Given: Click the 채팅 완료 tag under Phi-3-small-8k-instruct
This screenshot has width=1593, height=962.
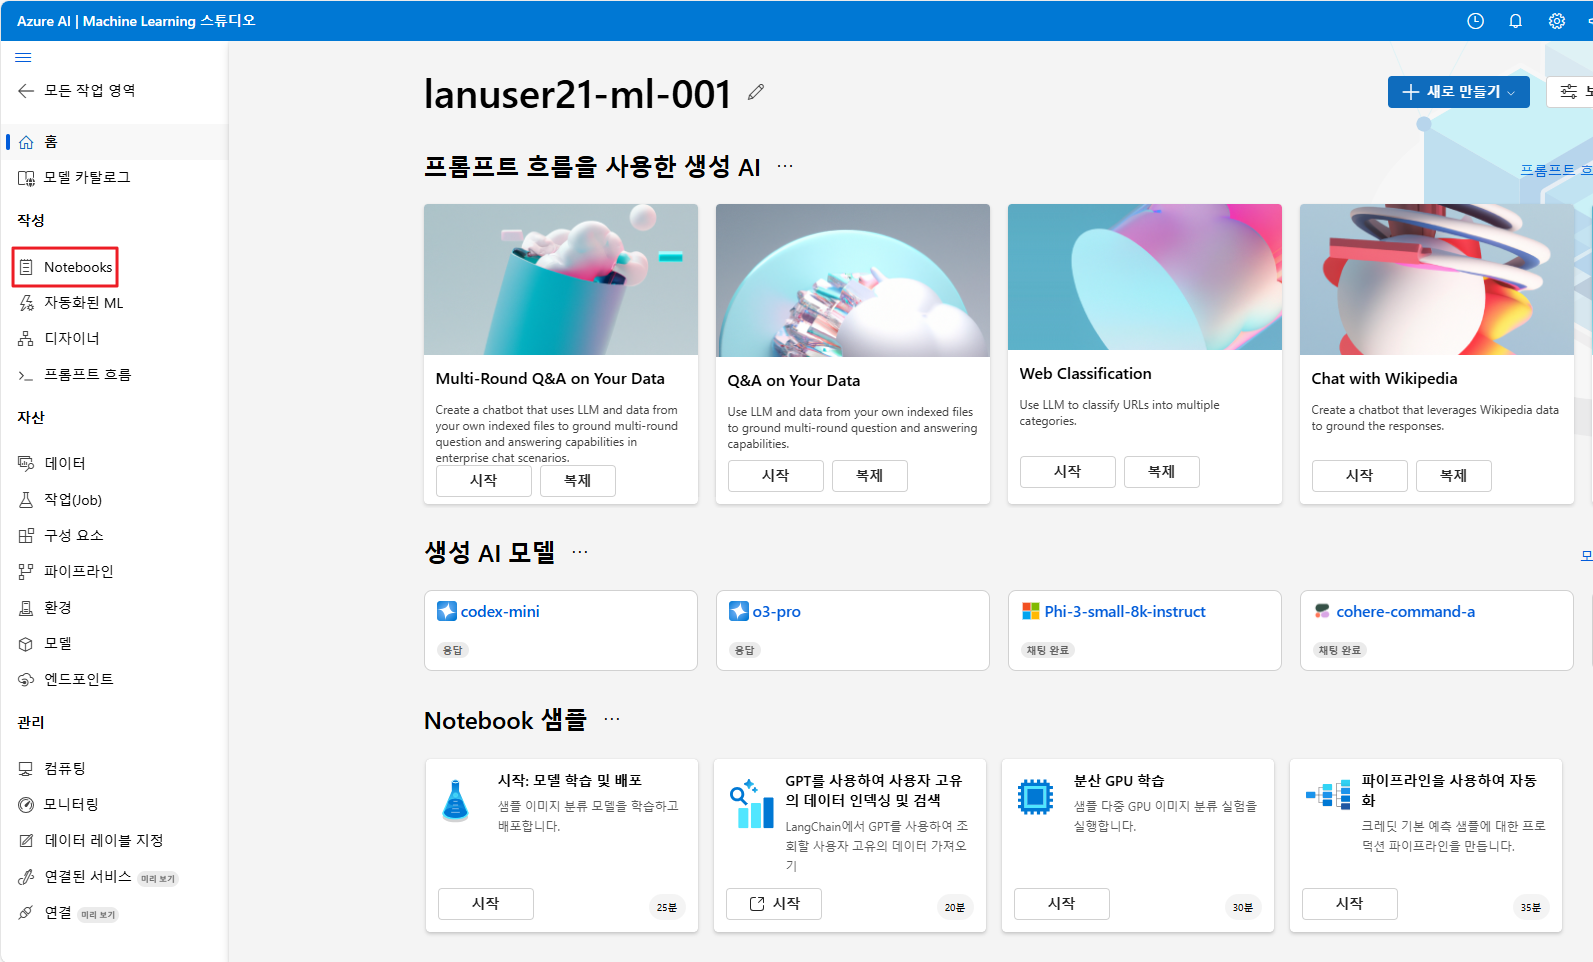Looking at the screenshot, I should (1048, 650).
